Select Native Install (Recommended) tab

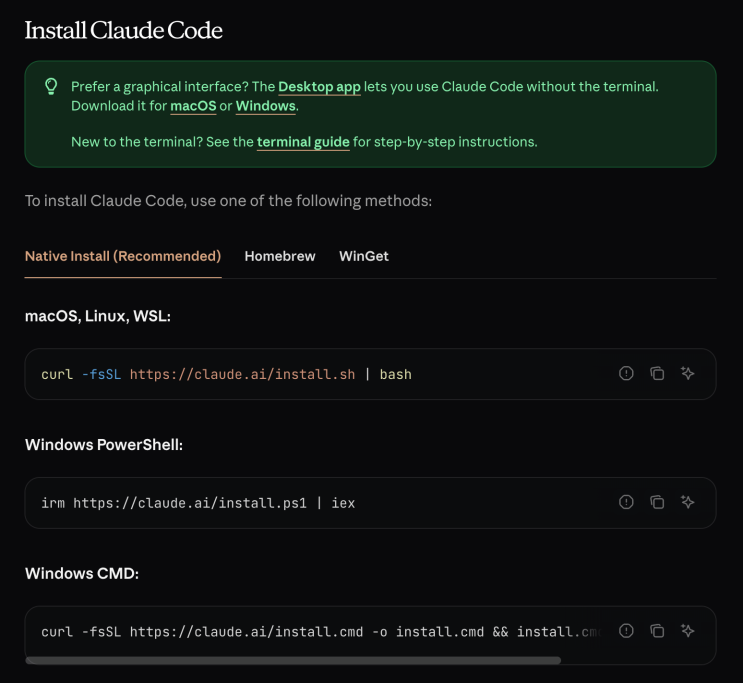point(123,256)
